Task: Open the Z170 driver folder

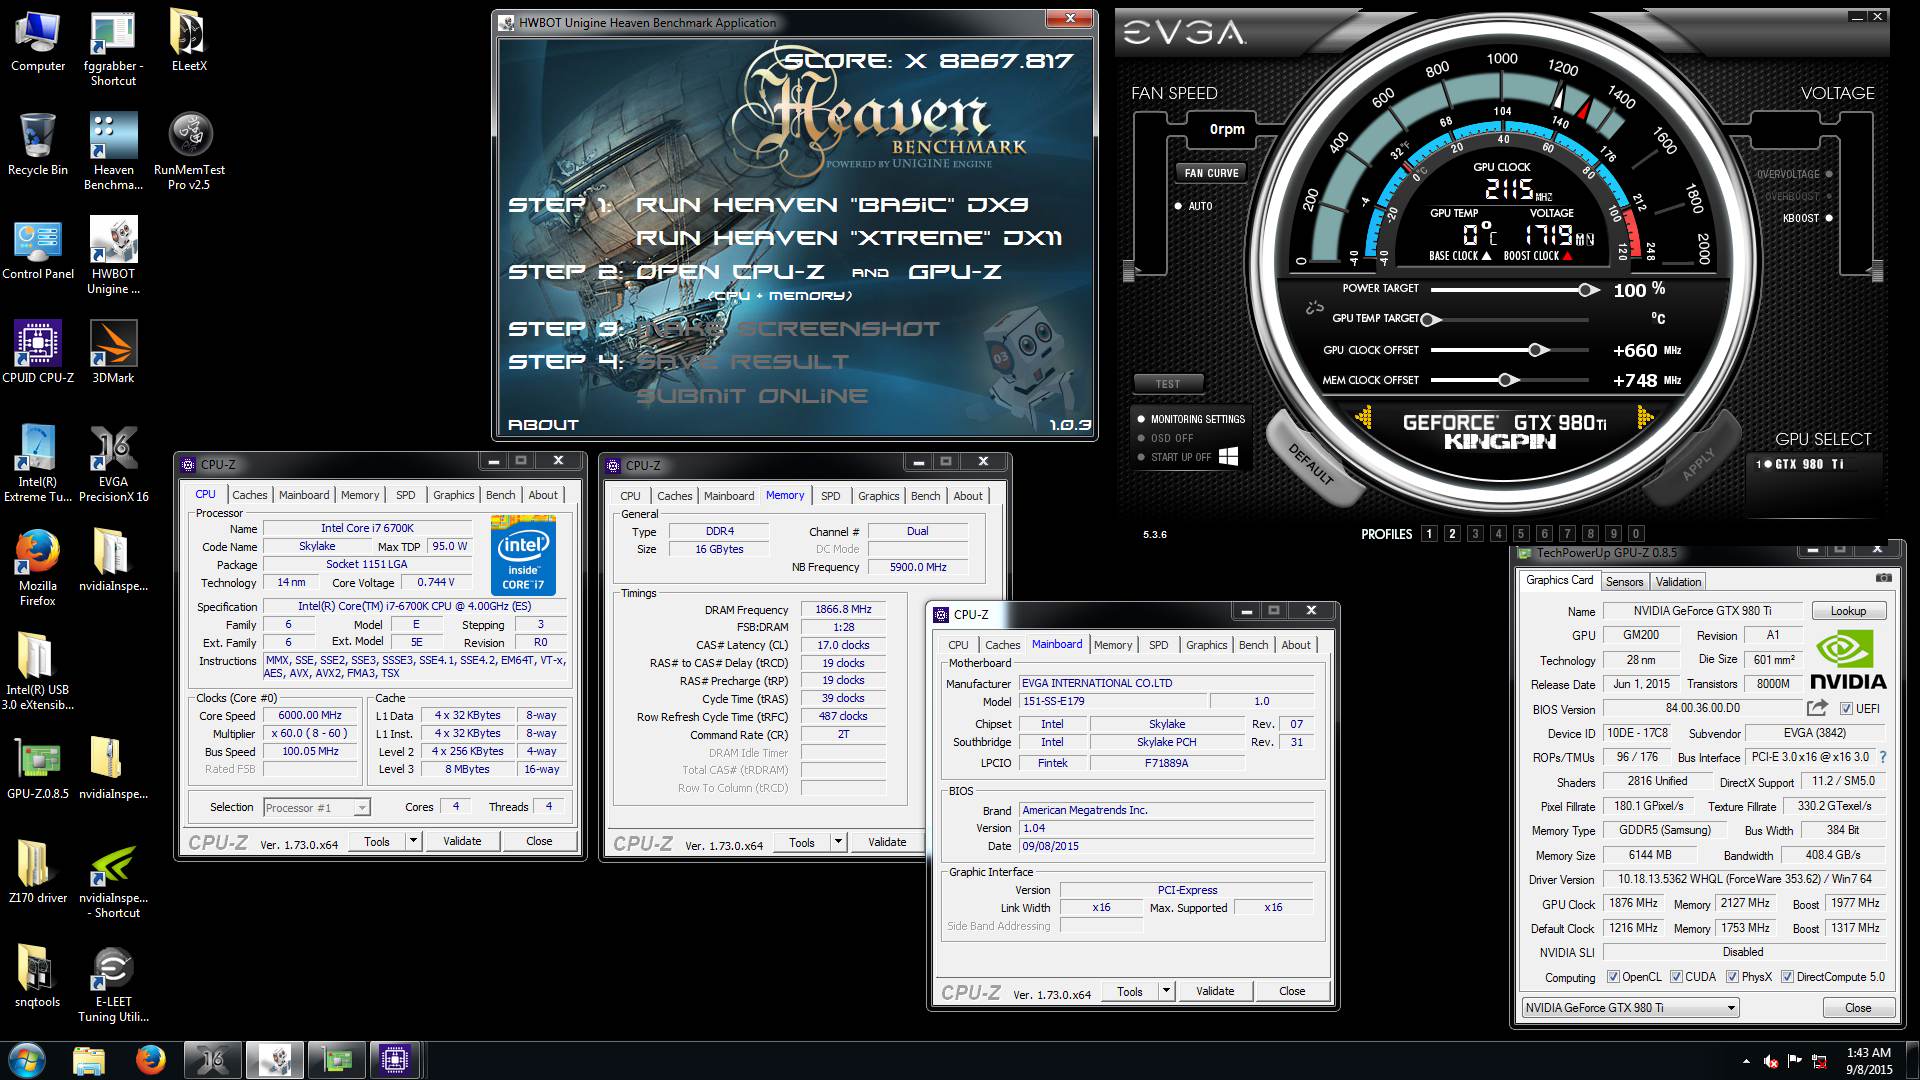Action: click(x=38, y=872)
